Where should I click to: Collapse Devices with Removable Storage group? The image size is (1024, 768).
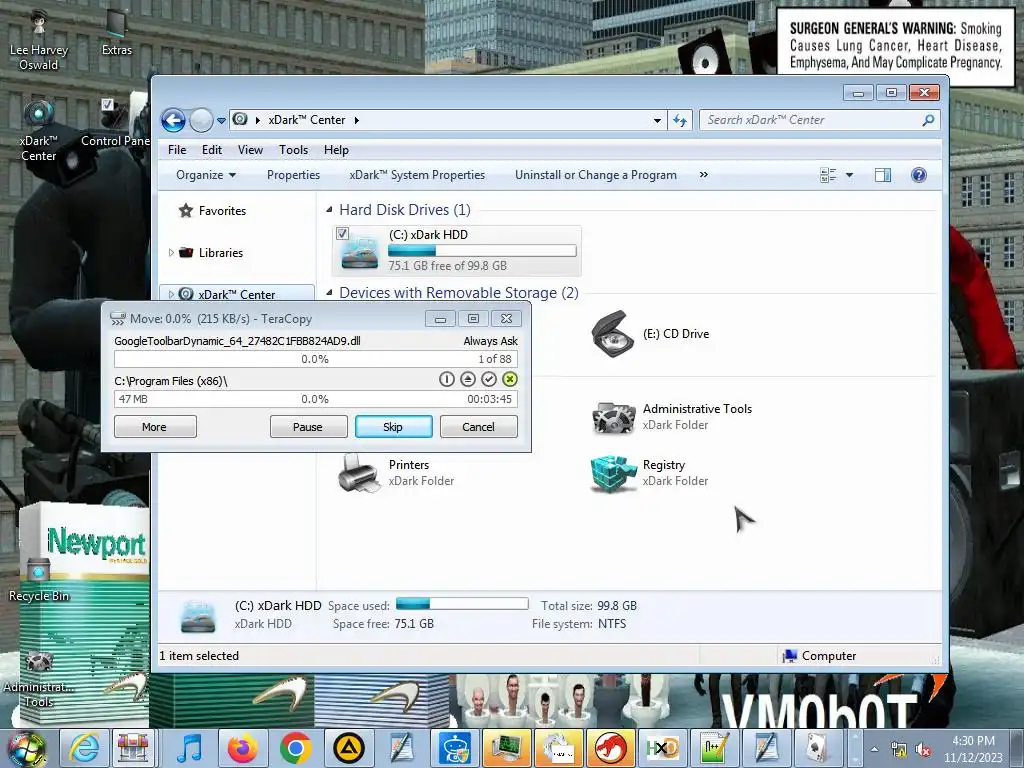pyautogui.click(x=329, y=293)
